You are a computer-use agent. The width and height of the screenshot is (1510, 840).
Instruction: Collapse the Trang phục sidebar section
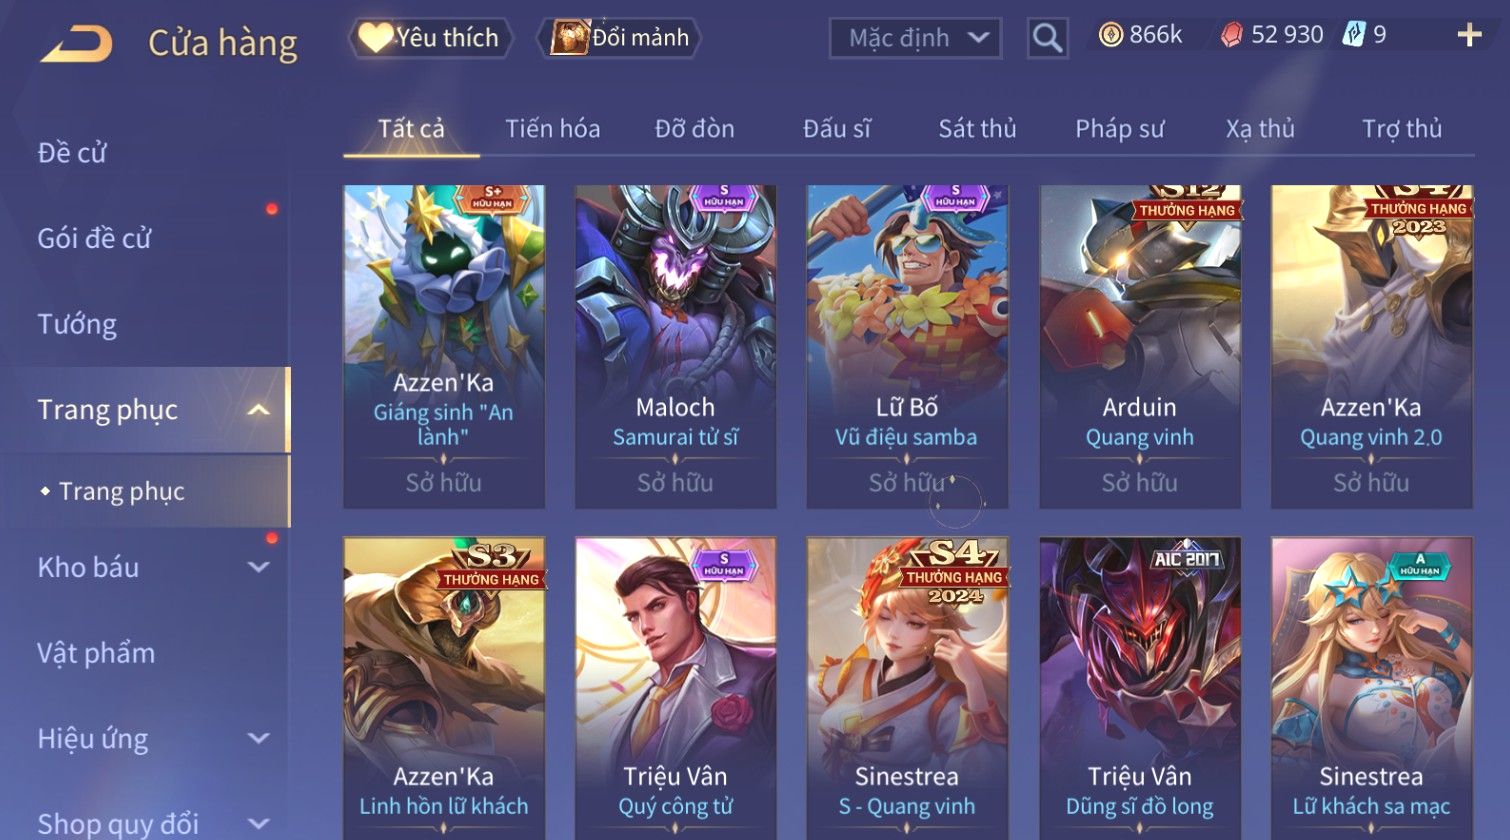pyautogui.click(x=258, y=410)
